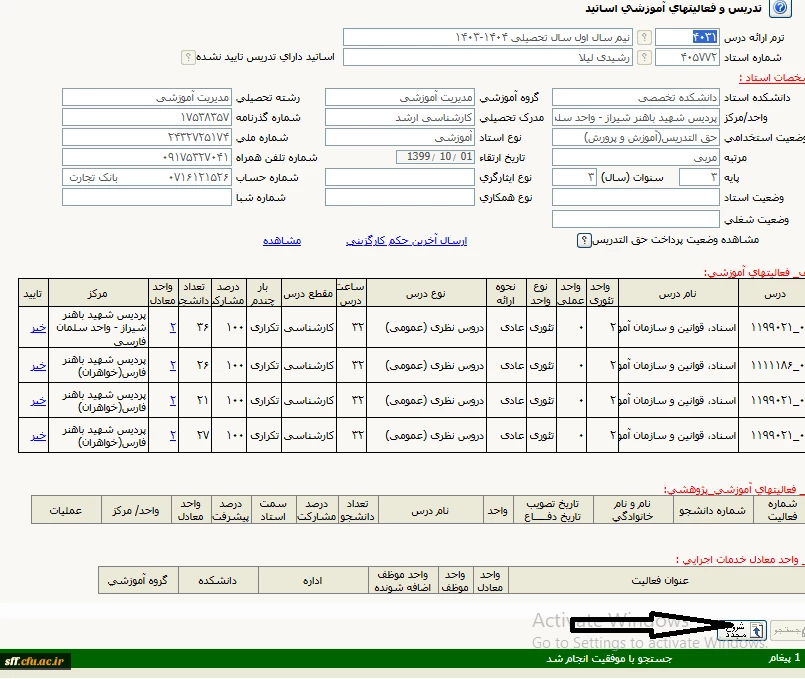Click the خیر approval link in the first course row
The image size is (805, 679).
[x=38, y=330]
